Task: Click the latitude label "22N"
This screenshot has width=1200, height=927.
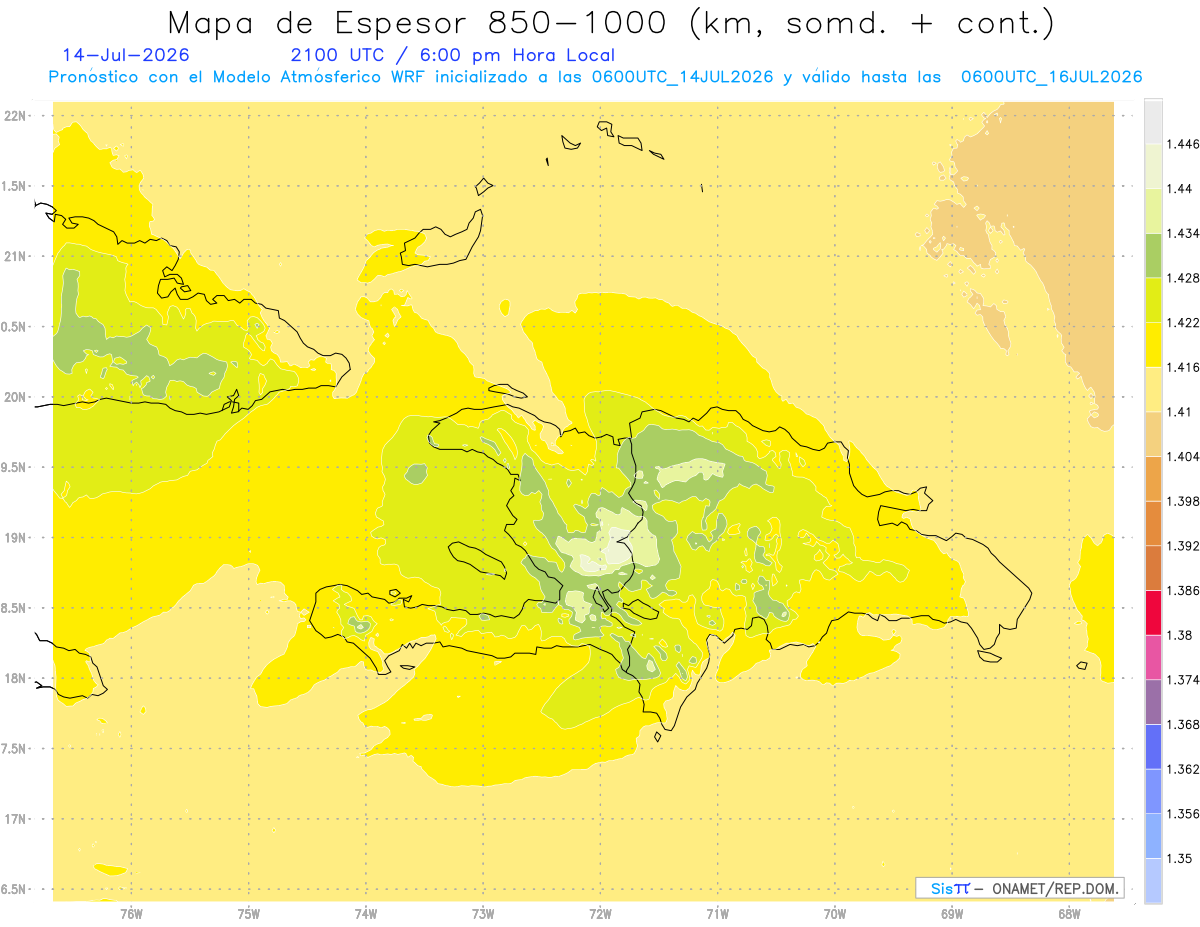Action: click(x=16, y=116)
